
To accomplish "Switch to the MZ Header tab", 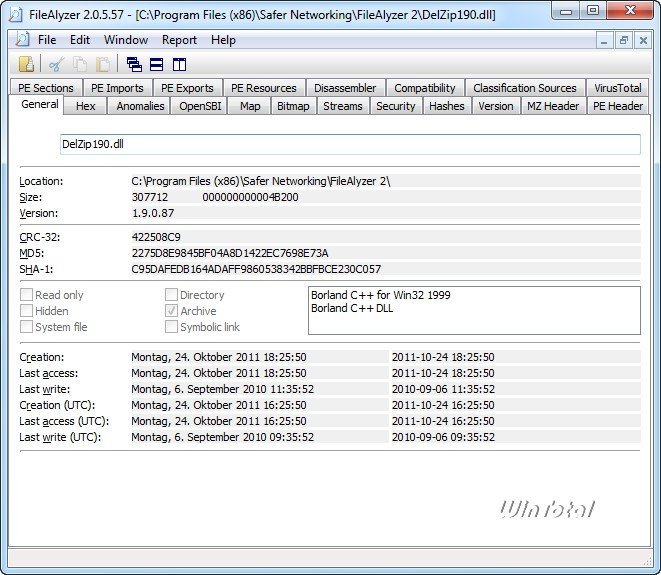I will coord(553,106).
